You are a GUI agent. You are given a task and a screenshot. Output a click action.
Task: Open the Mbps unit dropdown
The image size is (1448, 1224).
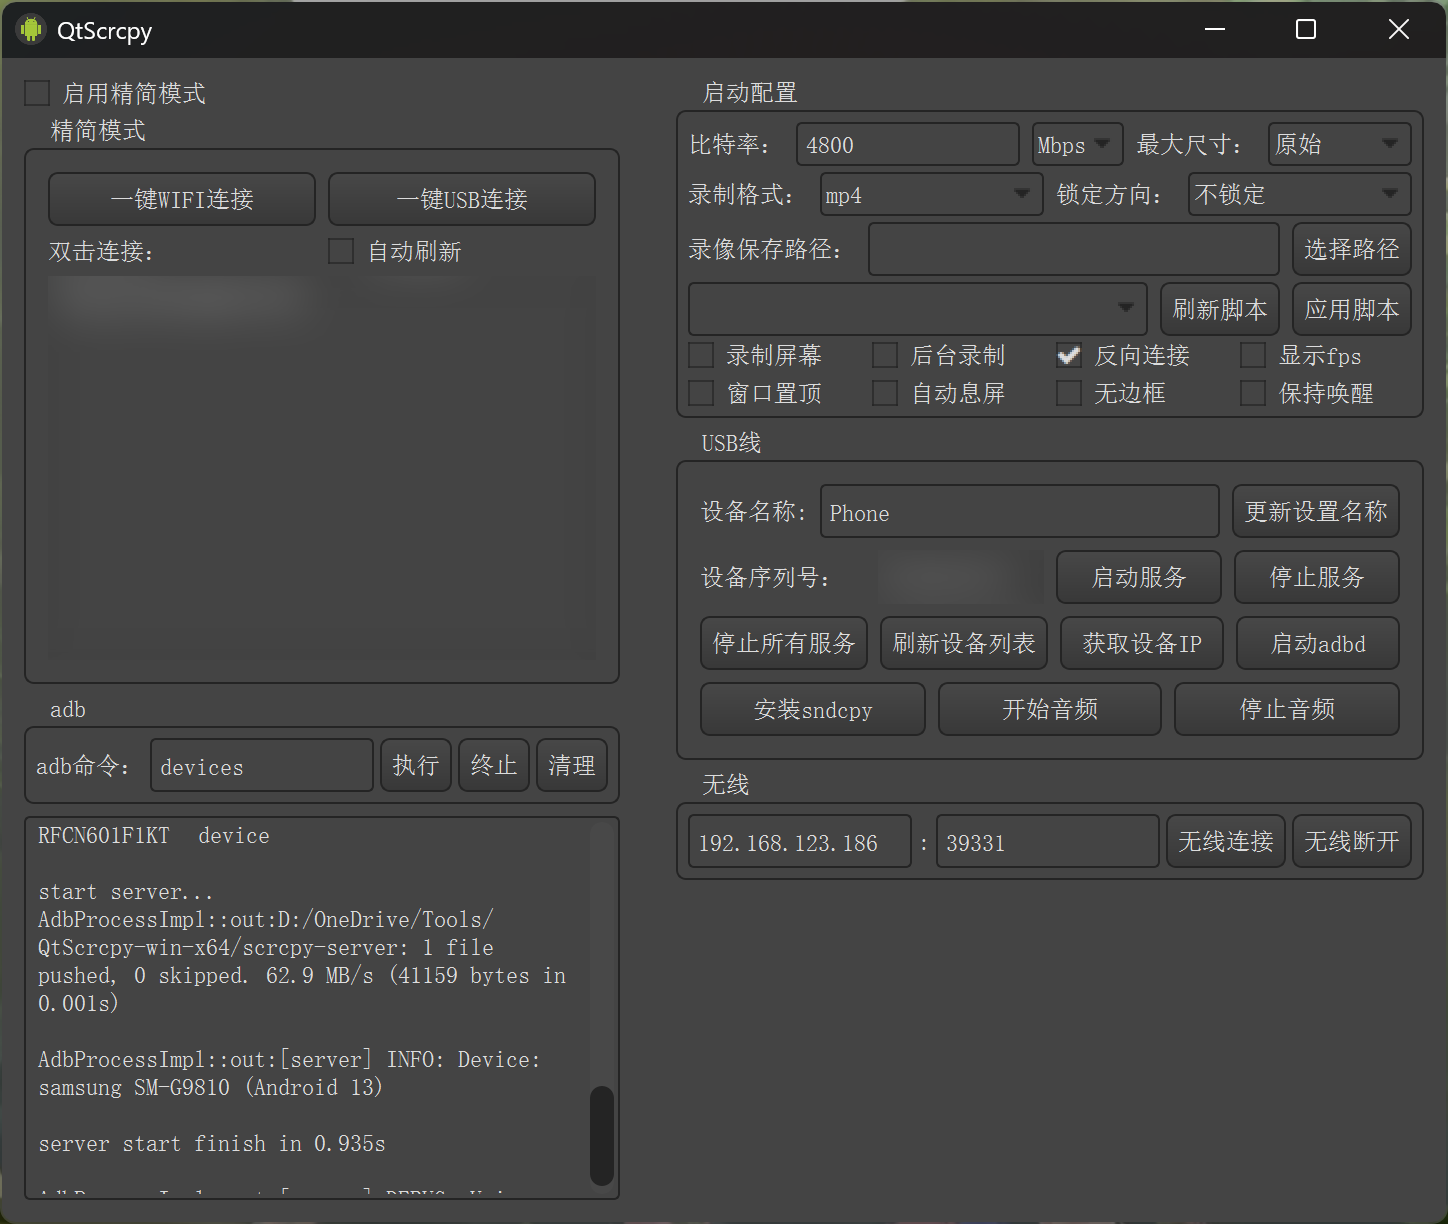coord(1078,145)
